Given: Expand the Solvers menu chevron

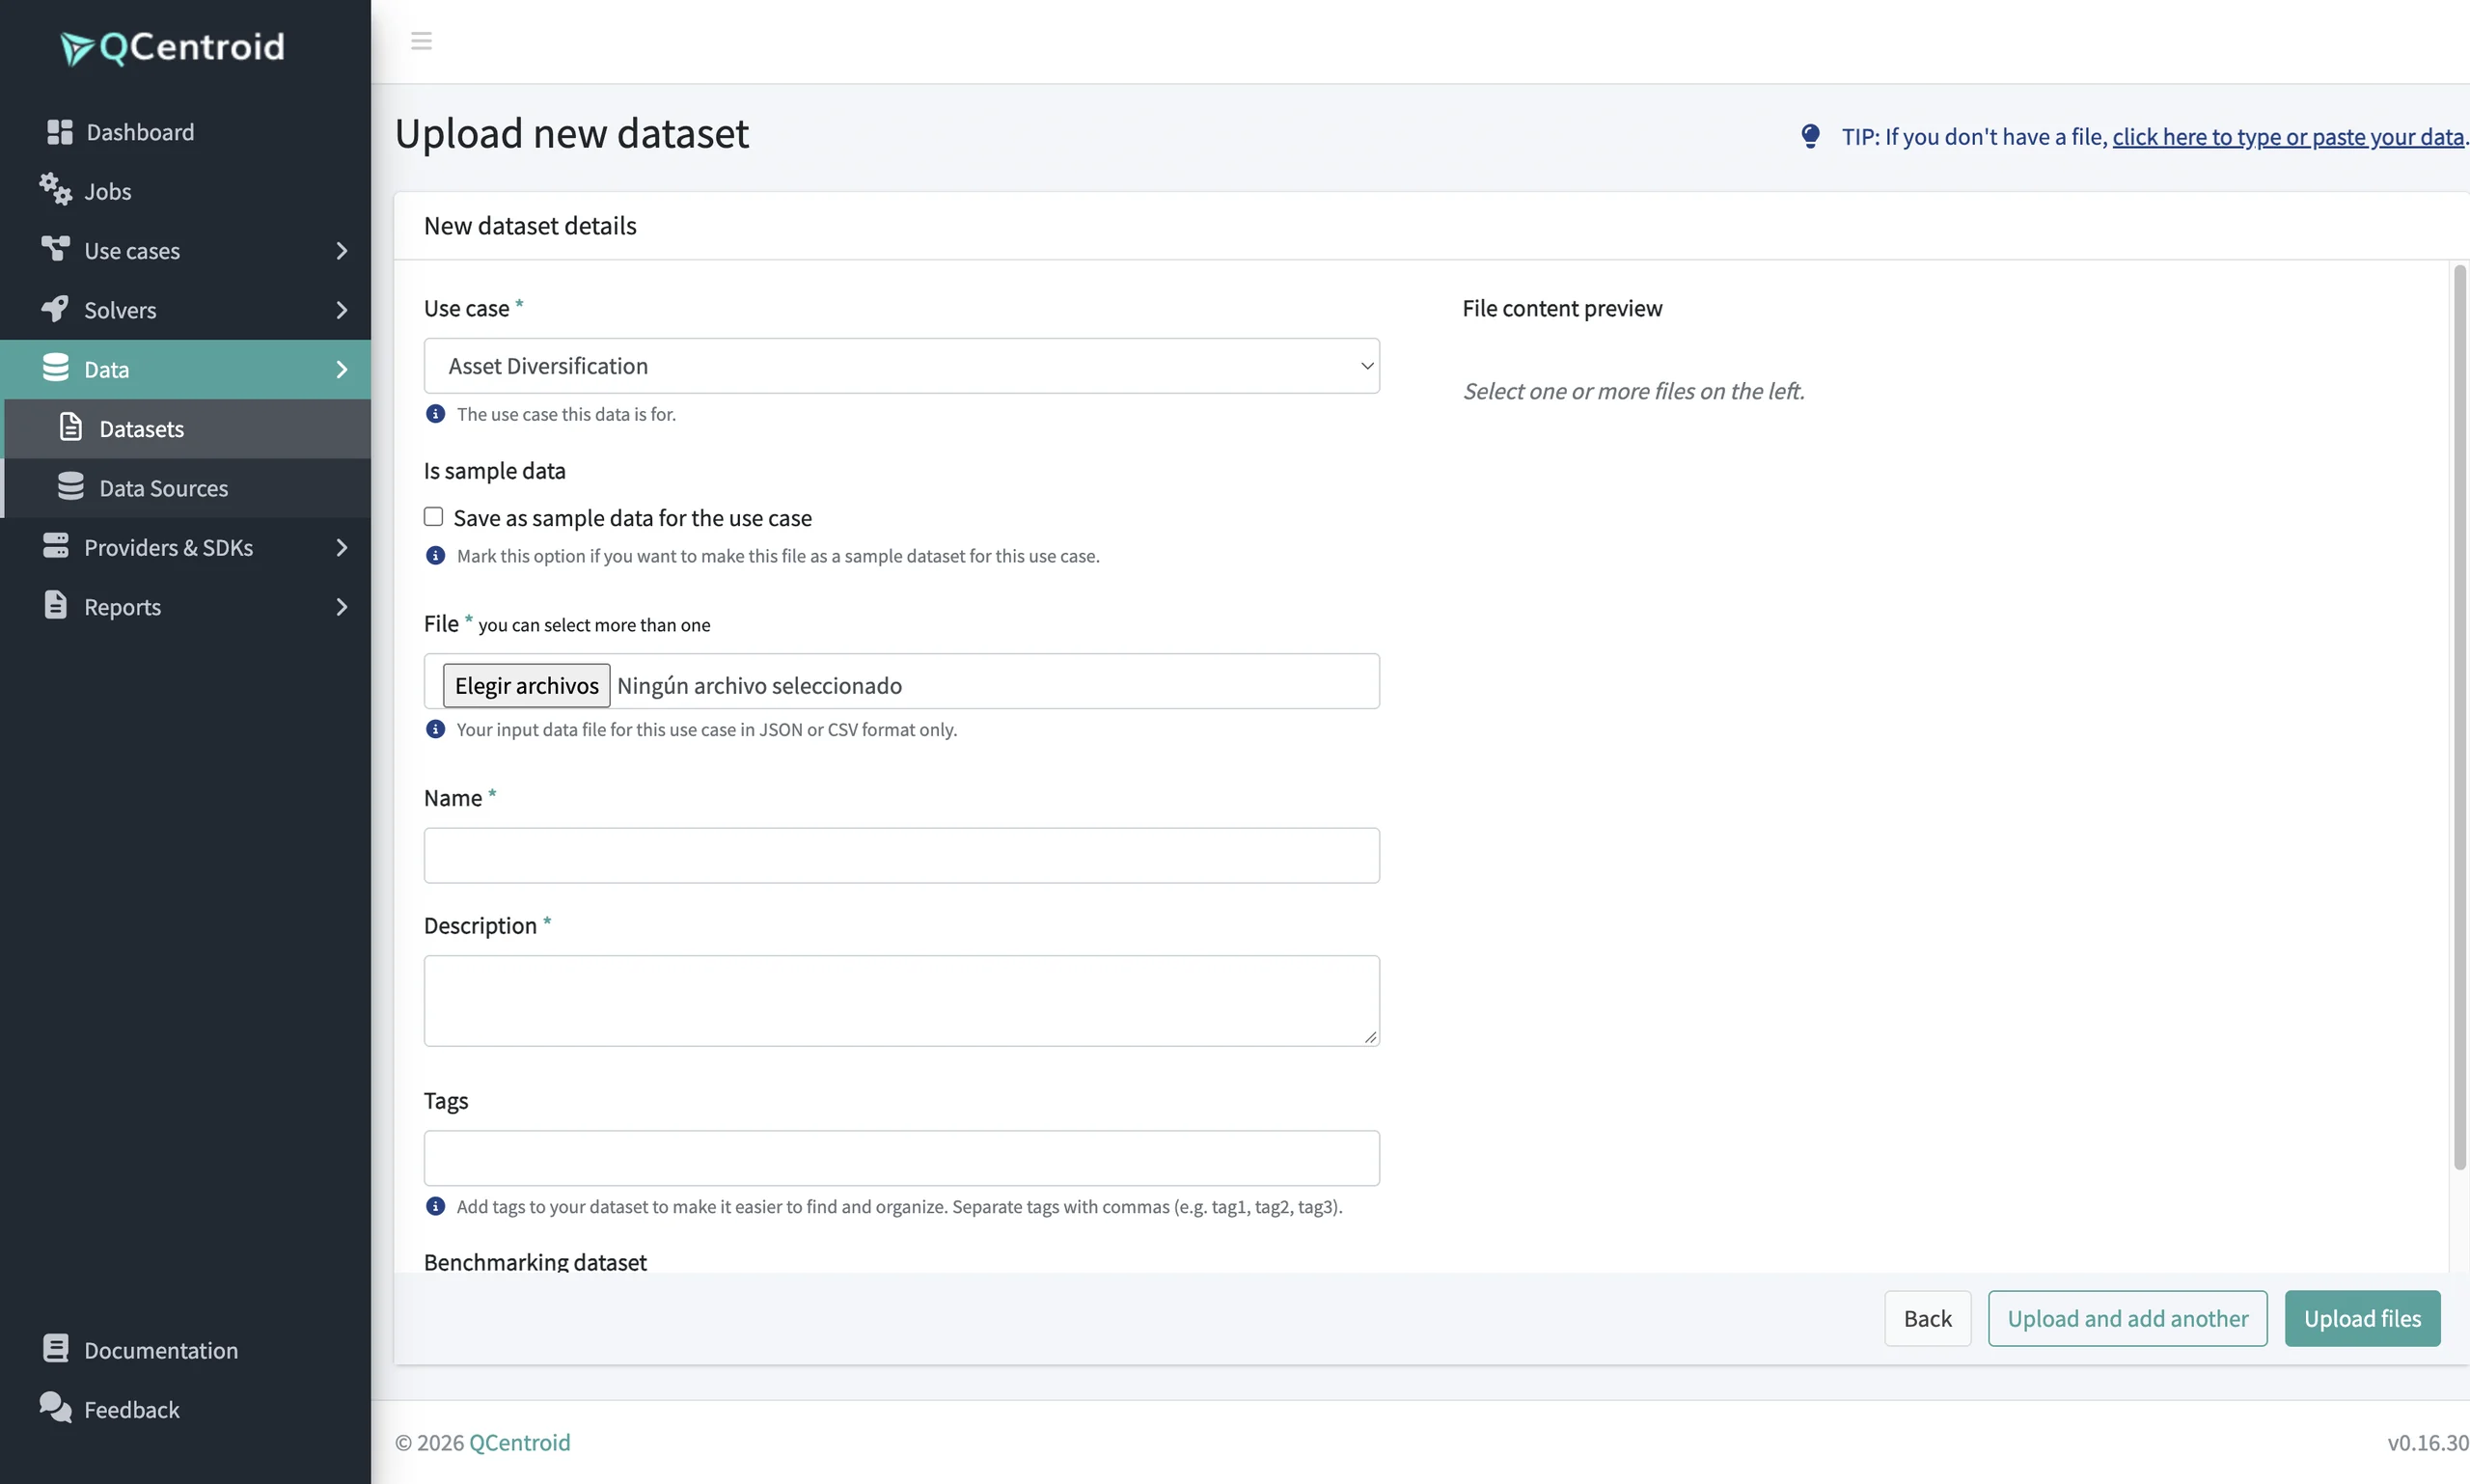Looking at the screenshot, I should click(341, 310).
